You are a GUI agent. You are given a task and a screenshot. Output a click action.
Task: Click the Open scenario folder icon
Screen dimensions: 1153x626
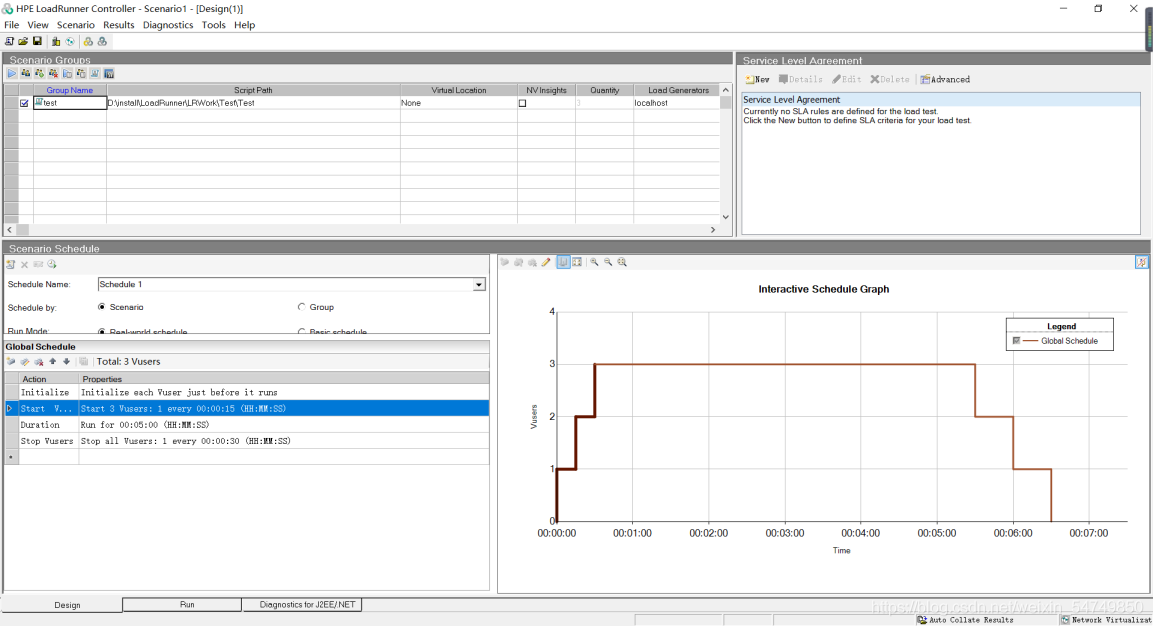coord(23,41)
